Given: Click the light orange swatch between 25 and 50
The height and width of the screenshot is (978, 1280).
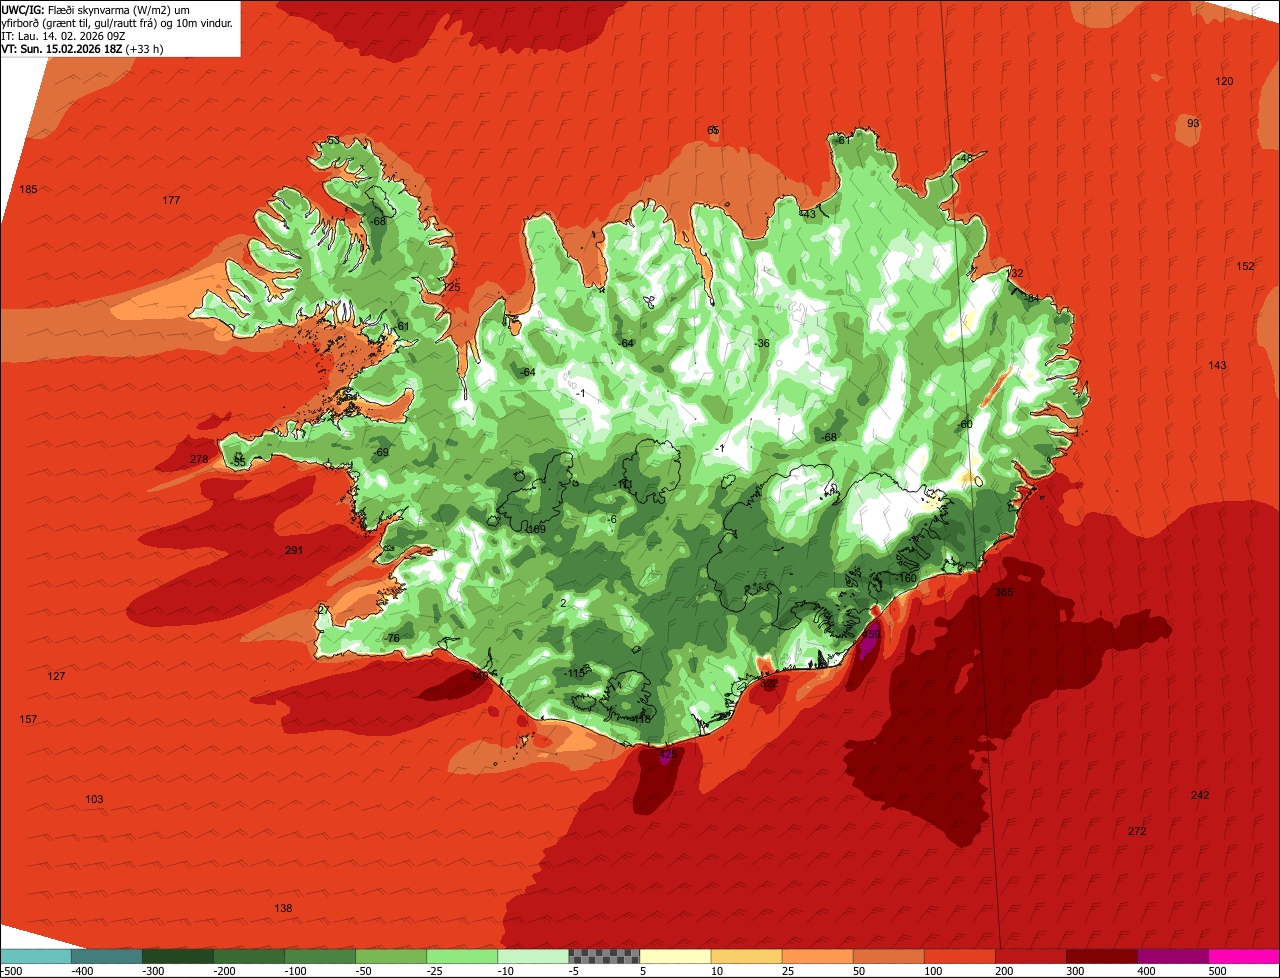Looking at the screenshot, I should click(x=817, y=956).
